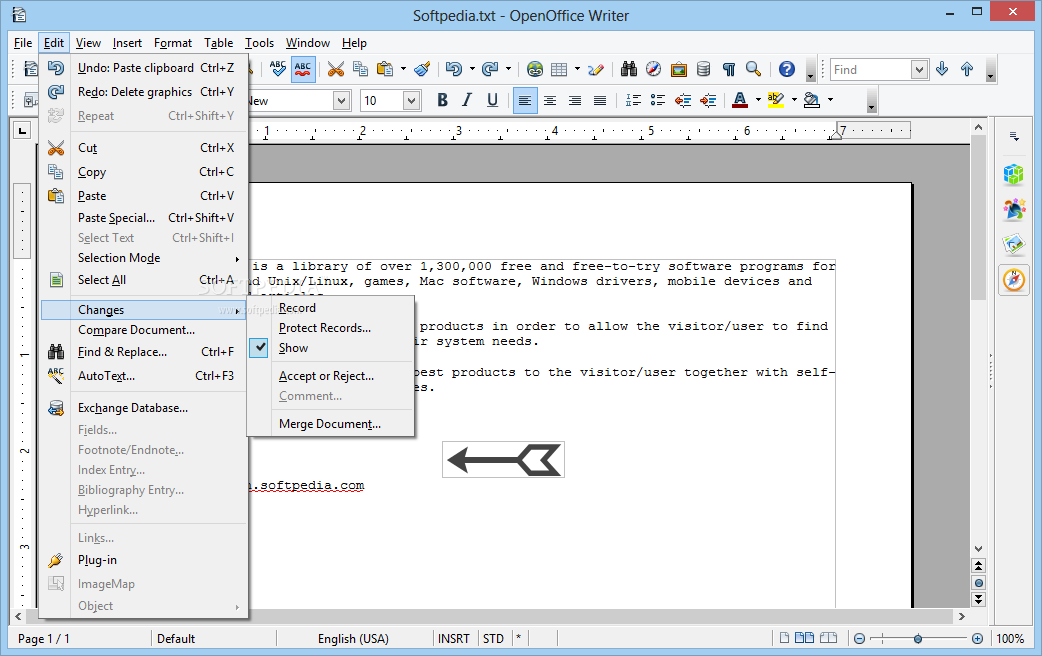Click the Data Sources database icon
The width and height of the screenshot is (1042, 656).
pyautogui.click(x=704, y=69)
